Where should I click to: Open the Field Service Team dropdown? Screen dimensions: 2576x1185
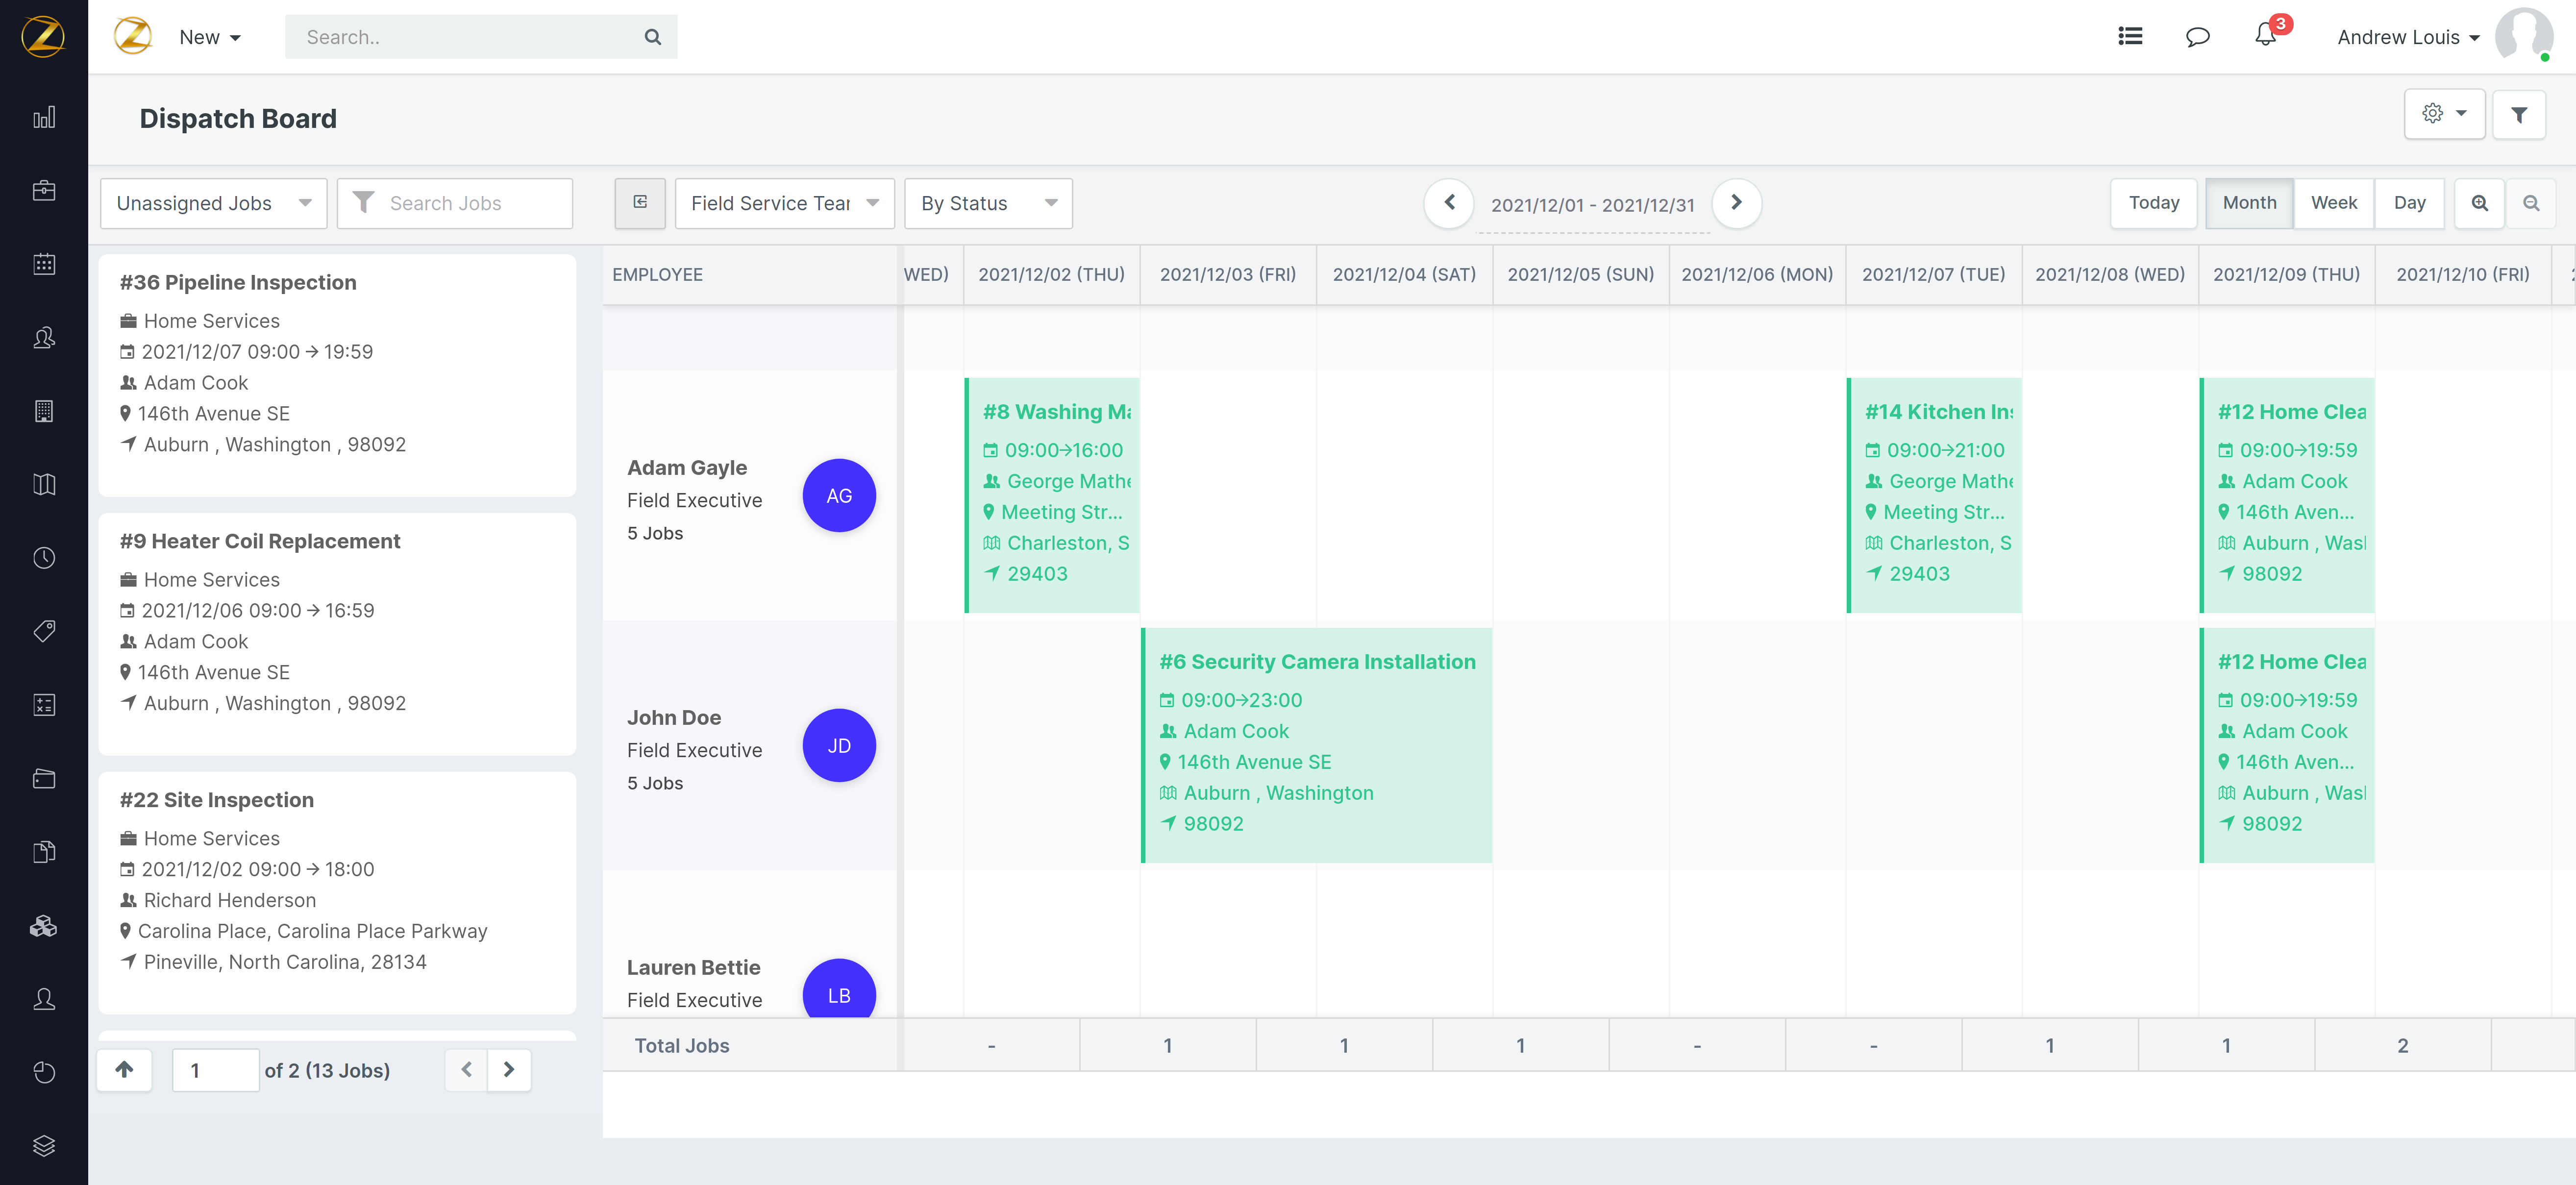tap(784, 203)
